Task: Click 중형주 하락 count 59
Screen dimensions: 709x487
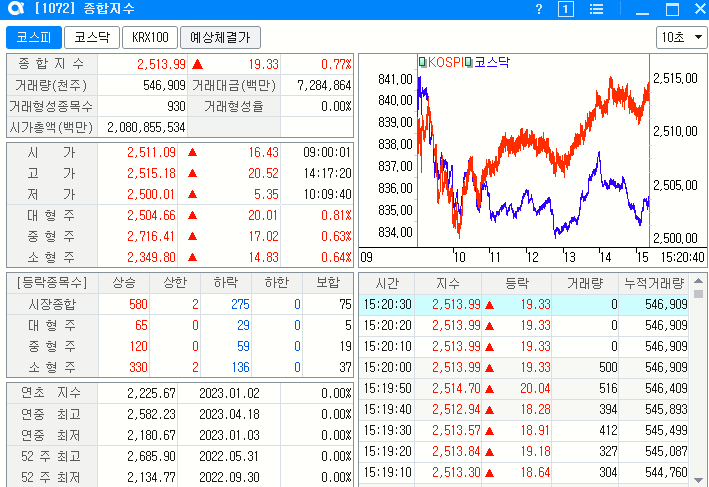Action: pyautogui.click(x=243, y=346)
